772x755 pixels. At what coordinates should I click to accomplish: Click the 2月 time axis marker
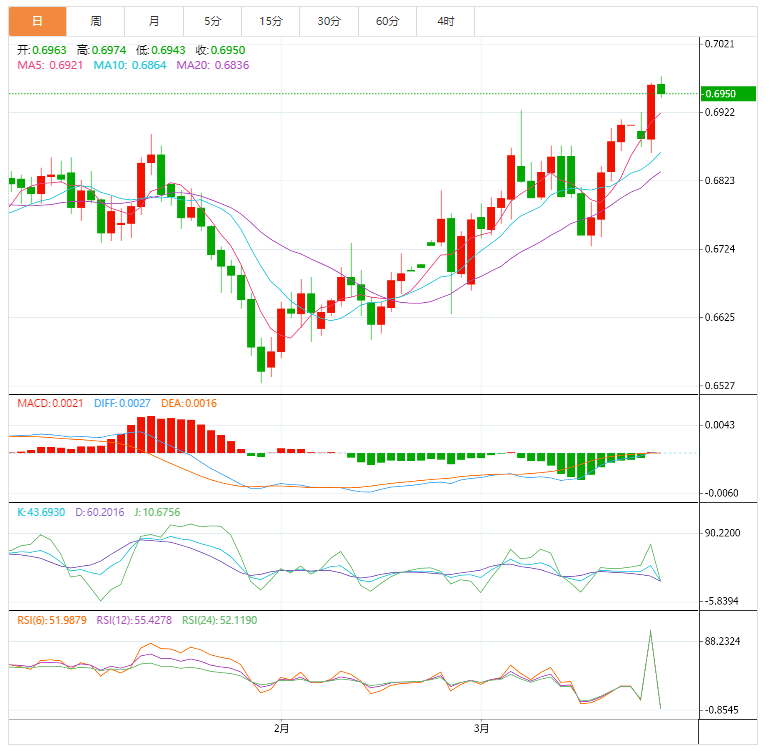[x=282, y=728]
